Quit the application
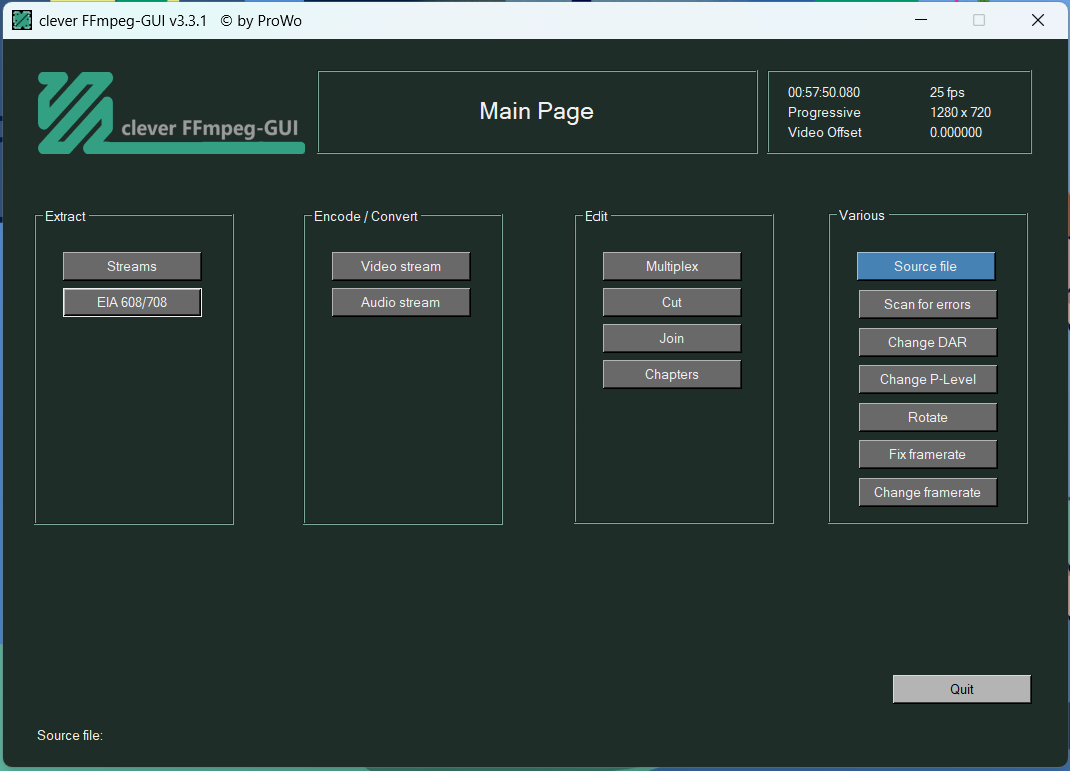This screenshot has height=771, width=1070. [x=961, y=689]
